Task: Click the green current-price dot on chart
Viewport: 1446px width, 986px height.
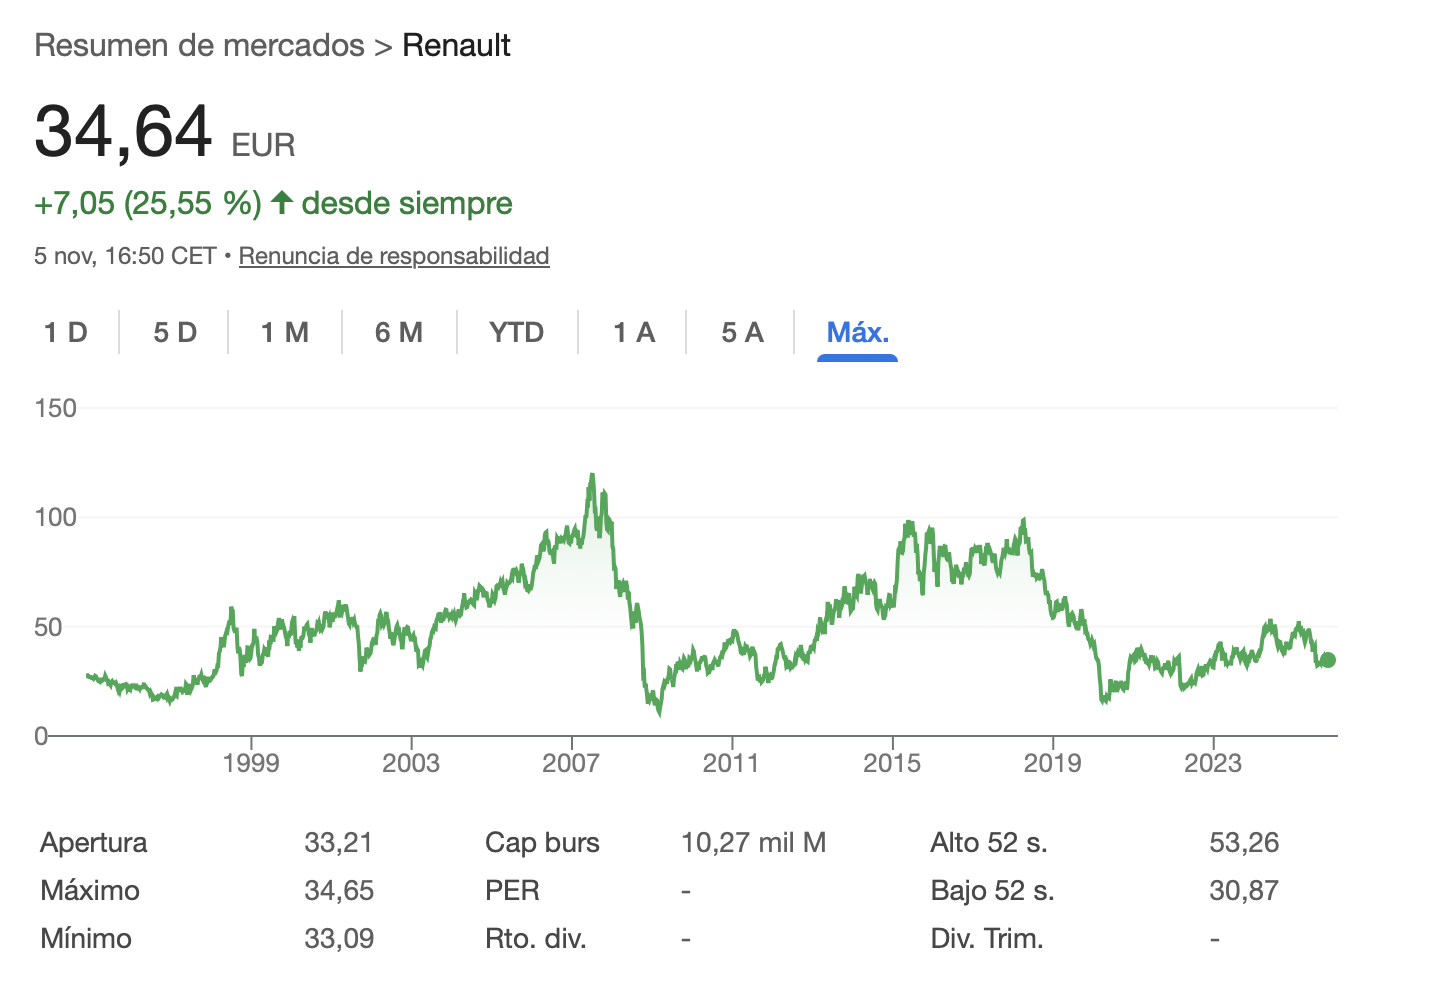Action: coord(1328,660)
